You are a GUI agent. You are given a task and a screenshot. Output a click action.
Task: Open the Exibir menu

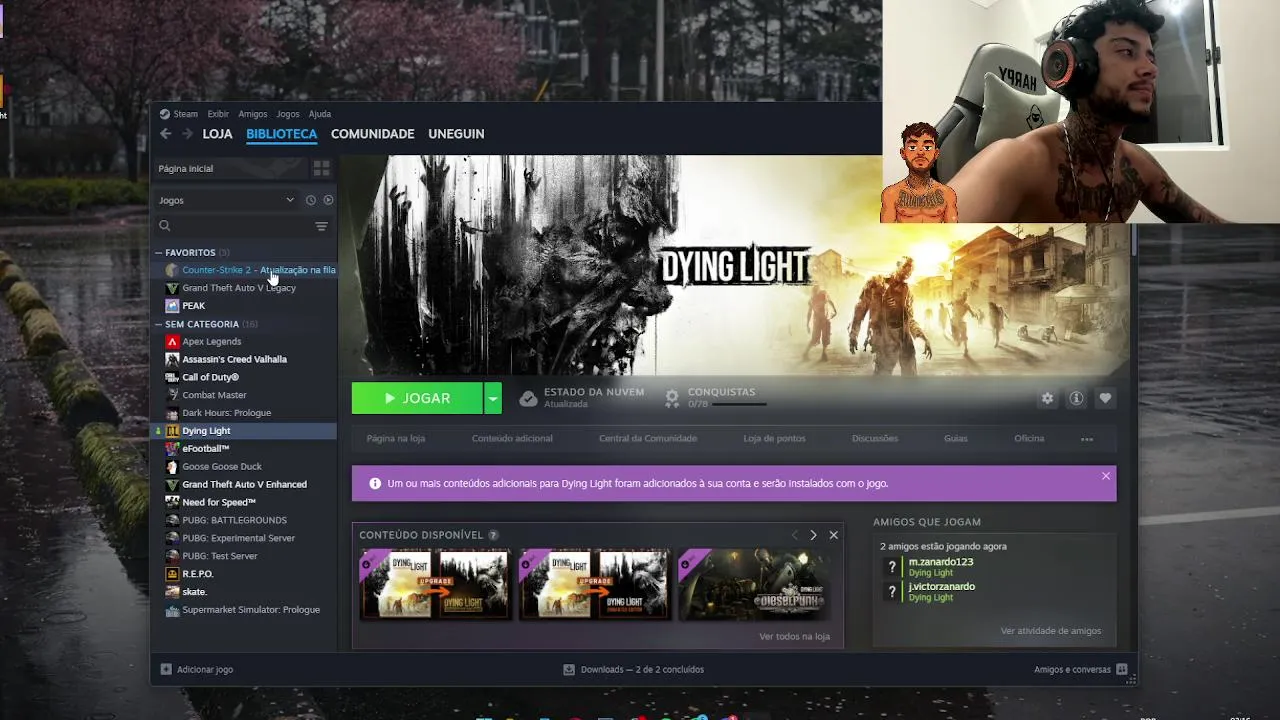[x=218, y=114]
